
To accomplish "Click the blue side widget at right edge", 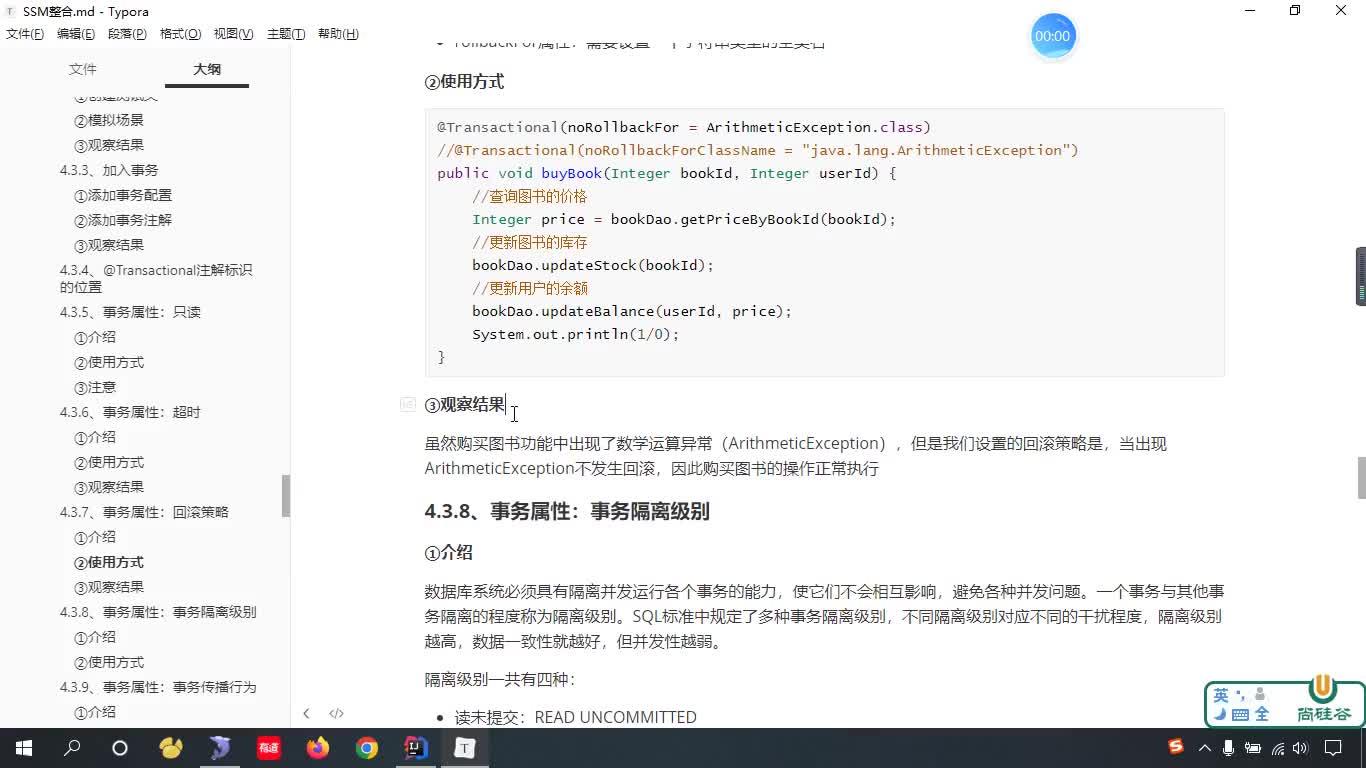I will (x=1361, y=276).
